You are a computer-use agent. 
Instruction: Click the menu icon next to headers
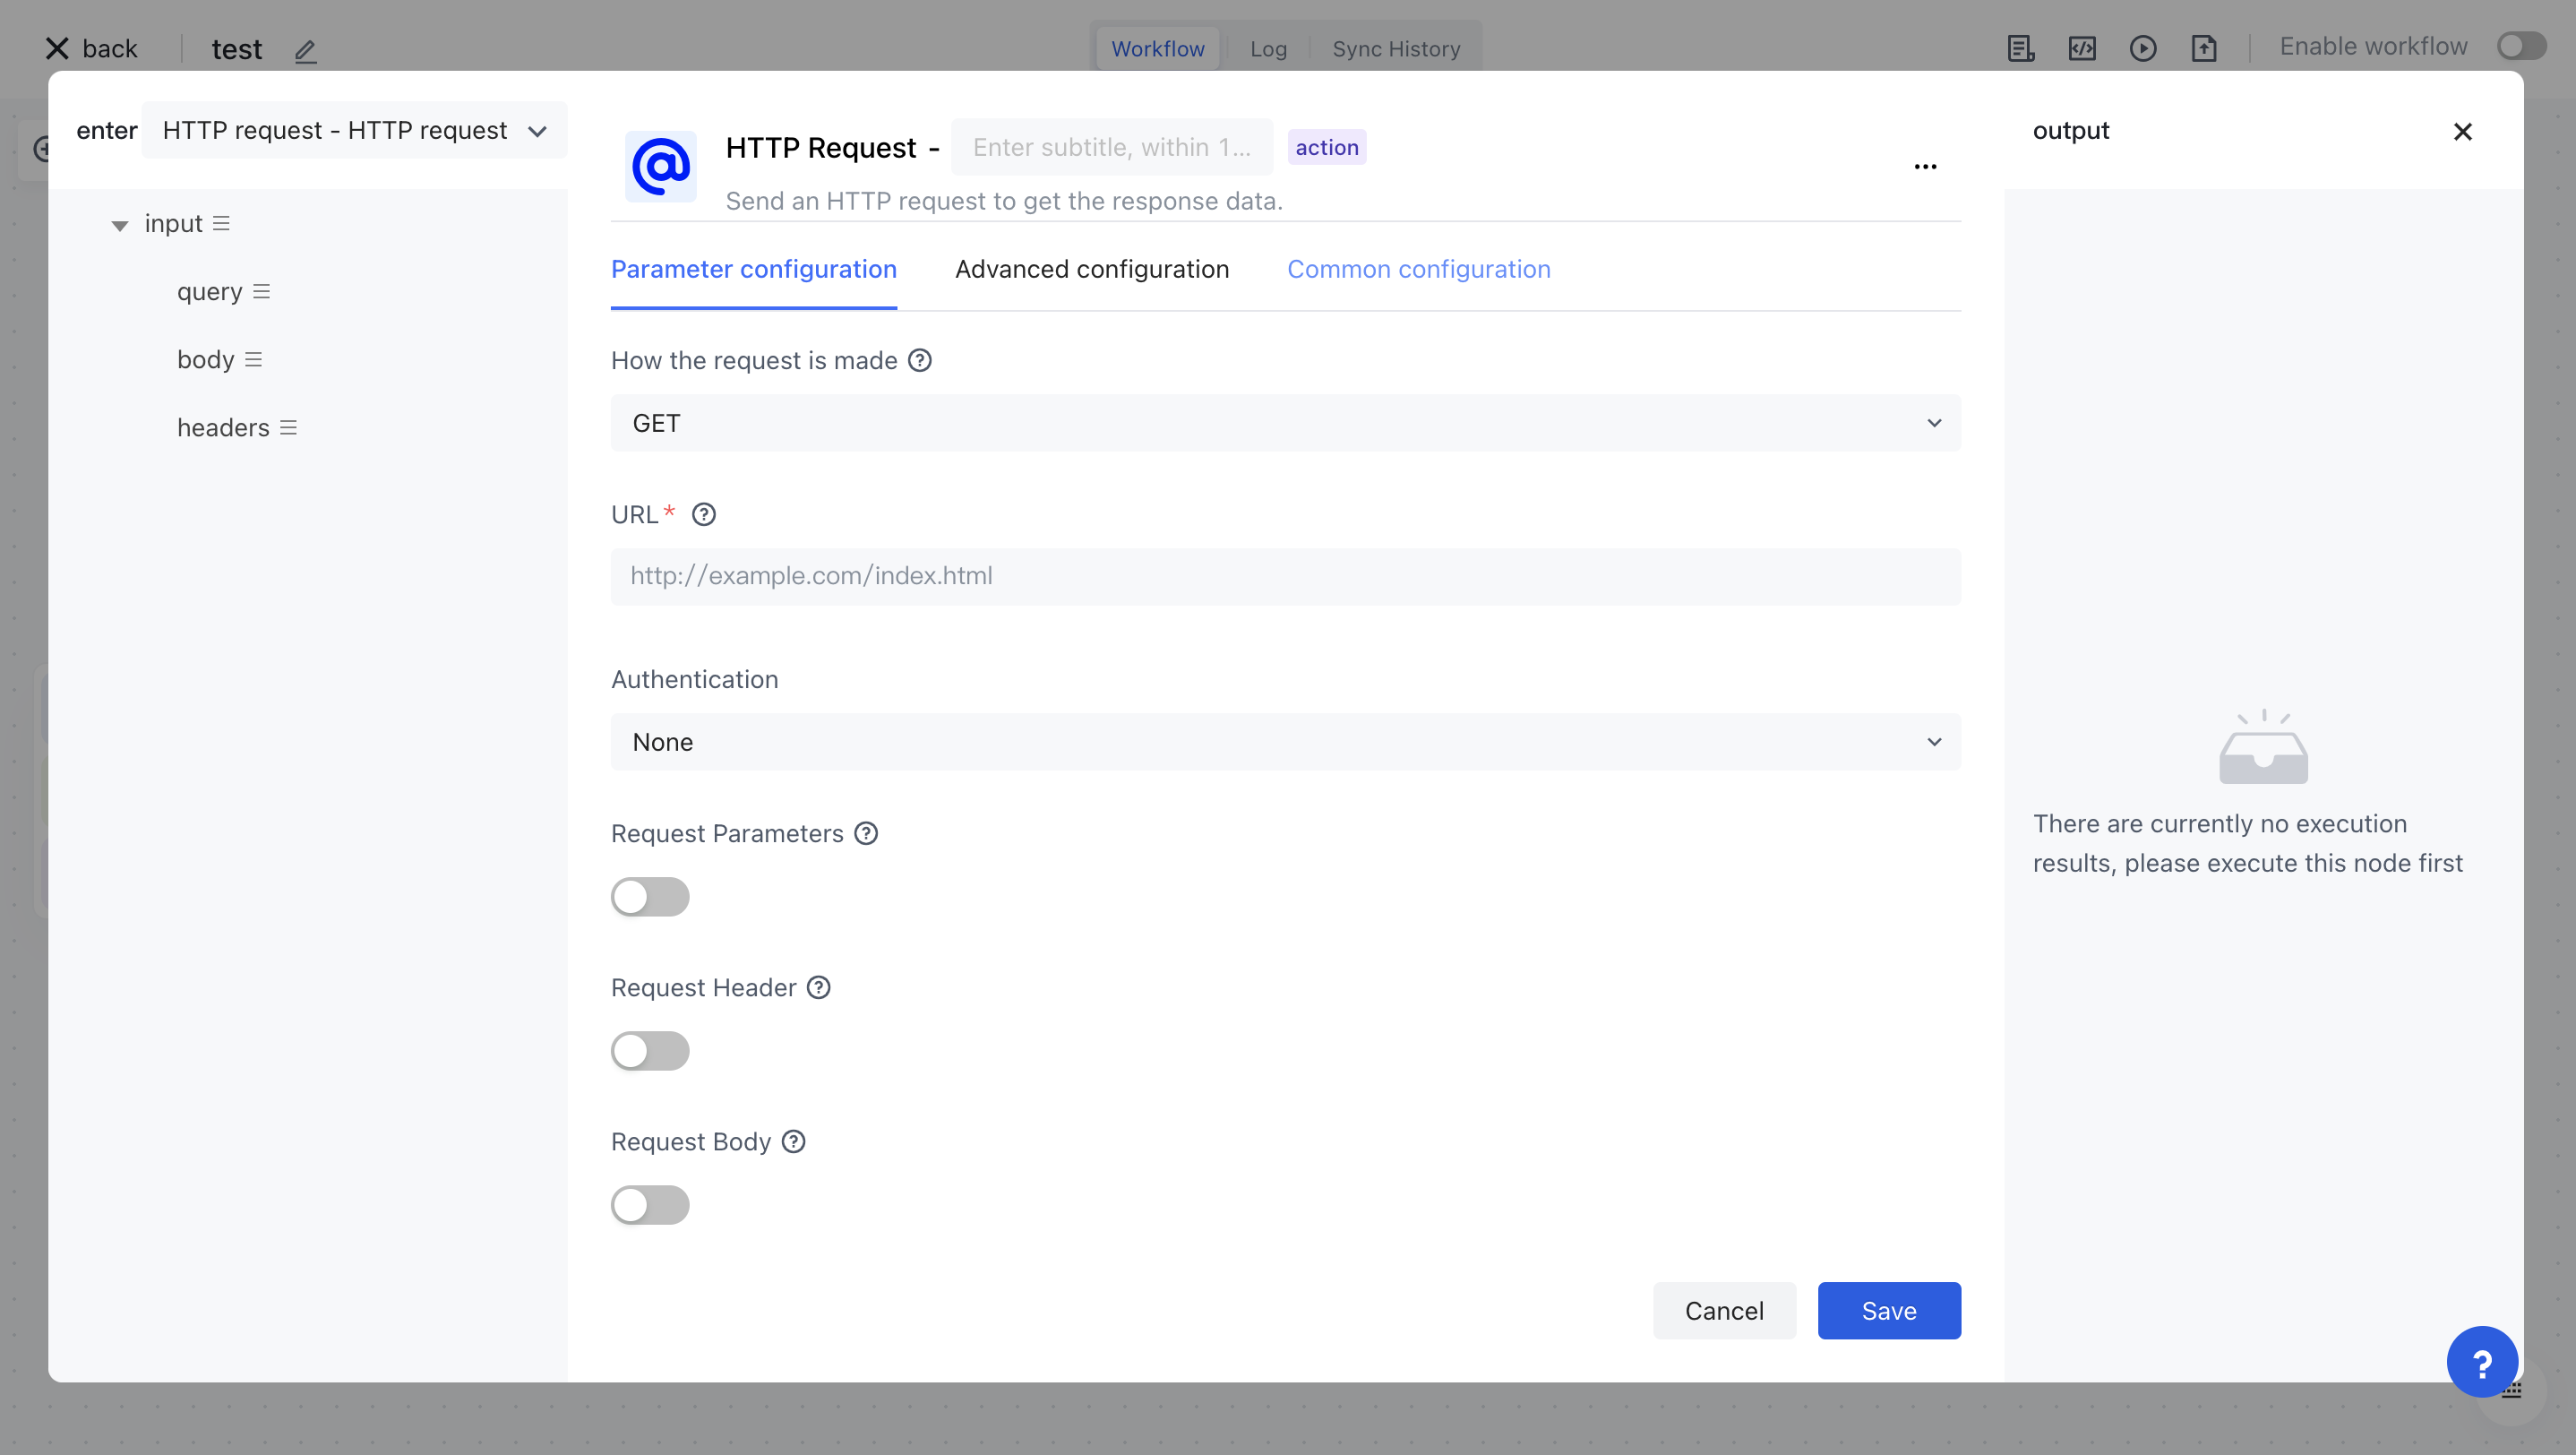(289, 428)
